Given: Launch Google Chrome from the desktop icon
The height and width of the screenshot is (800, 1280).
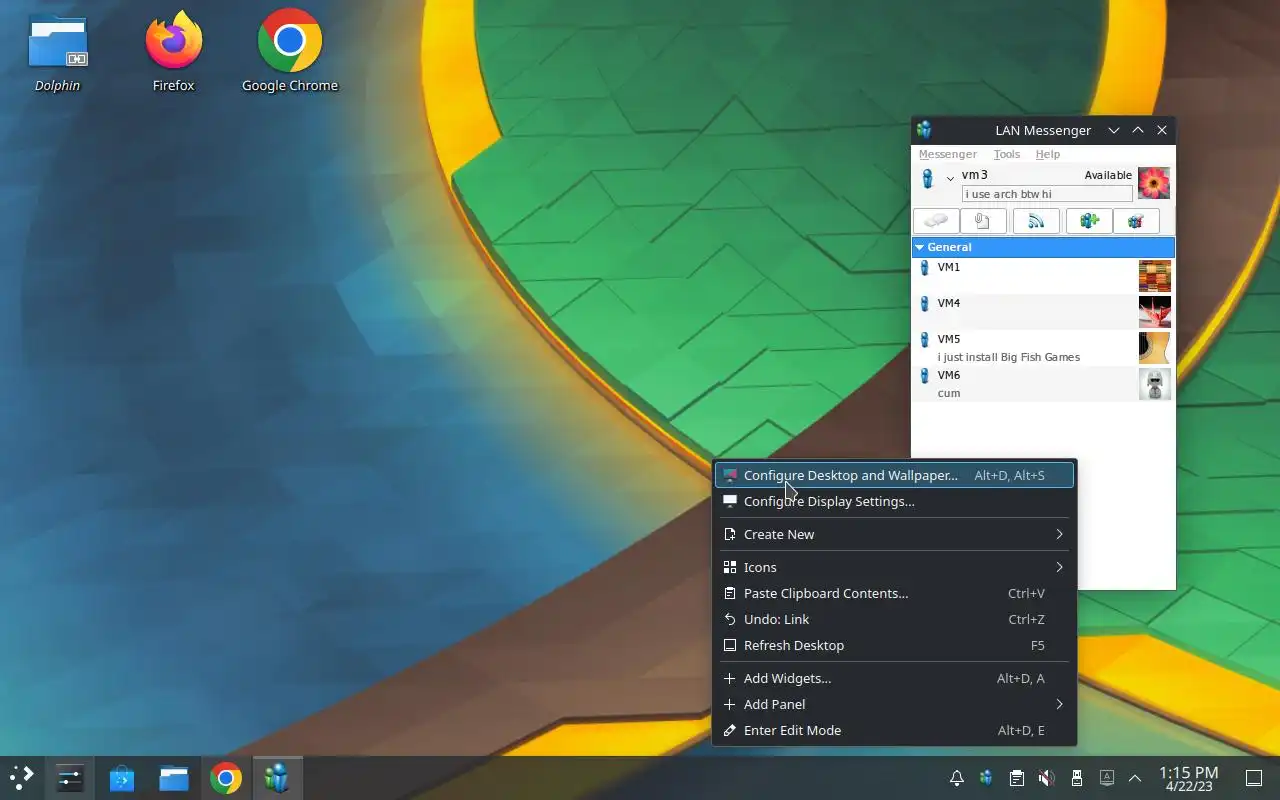Looking at the screenshot, I should [x=290, y=51].
